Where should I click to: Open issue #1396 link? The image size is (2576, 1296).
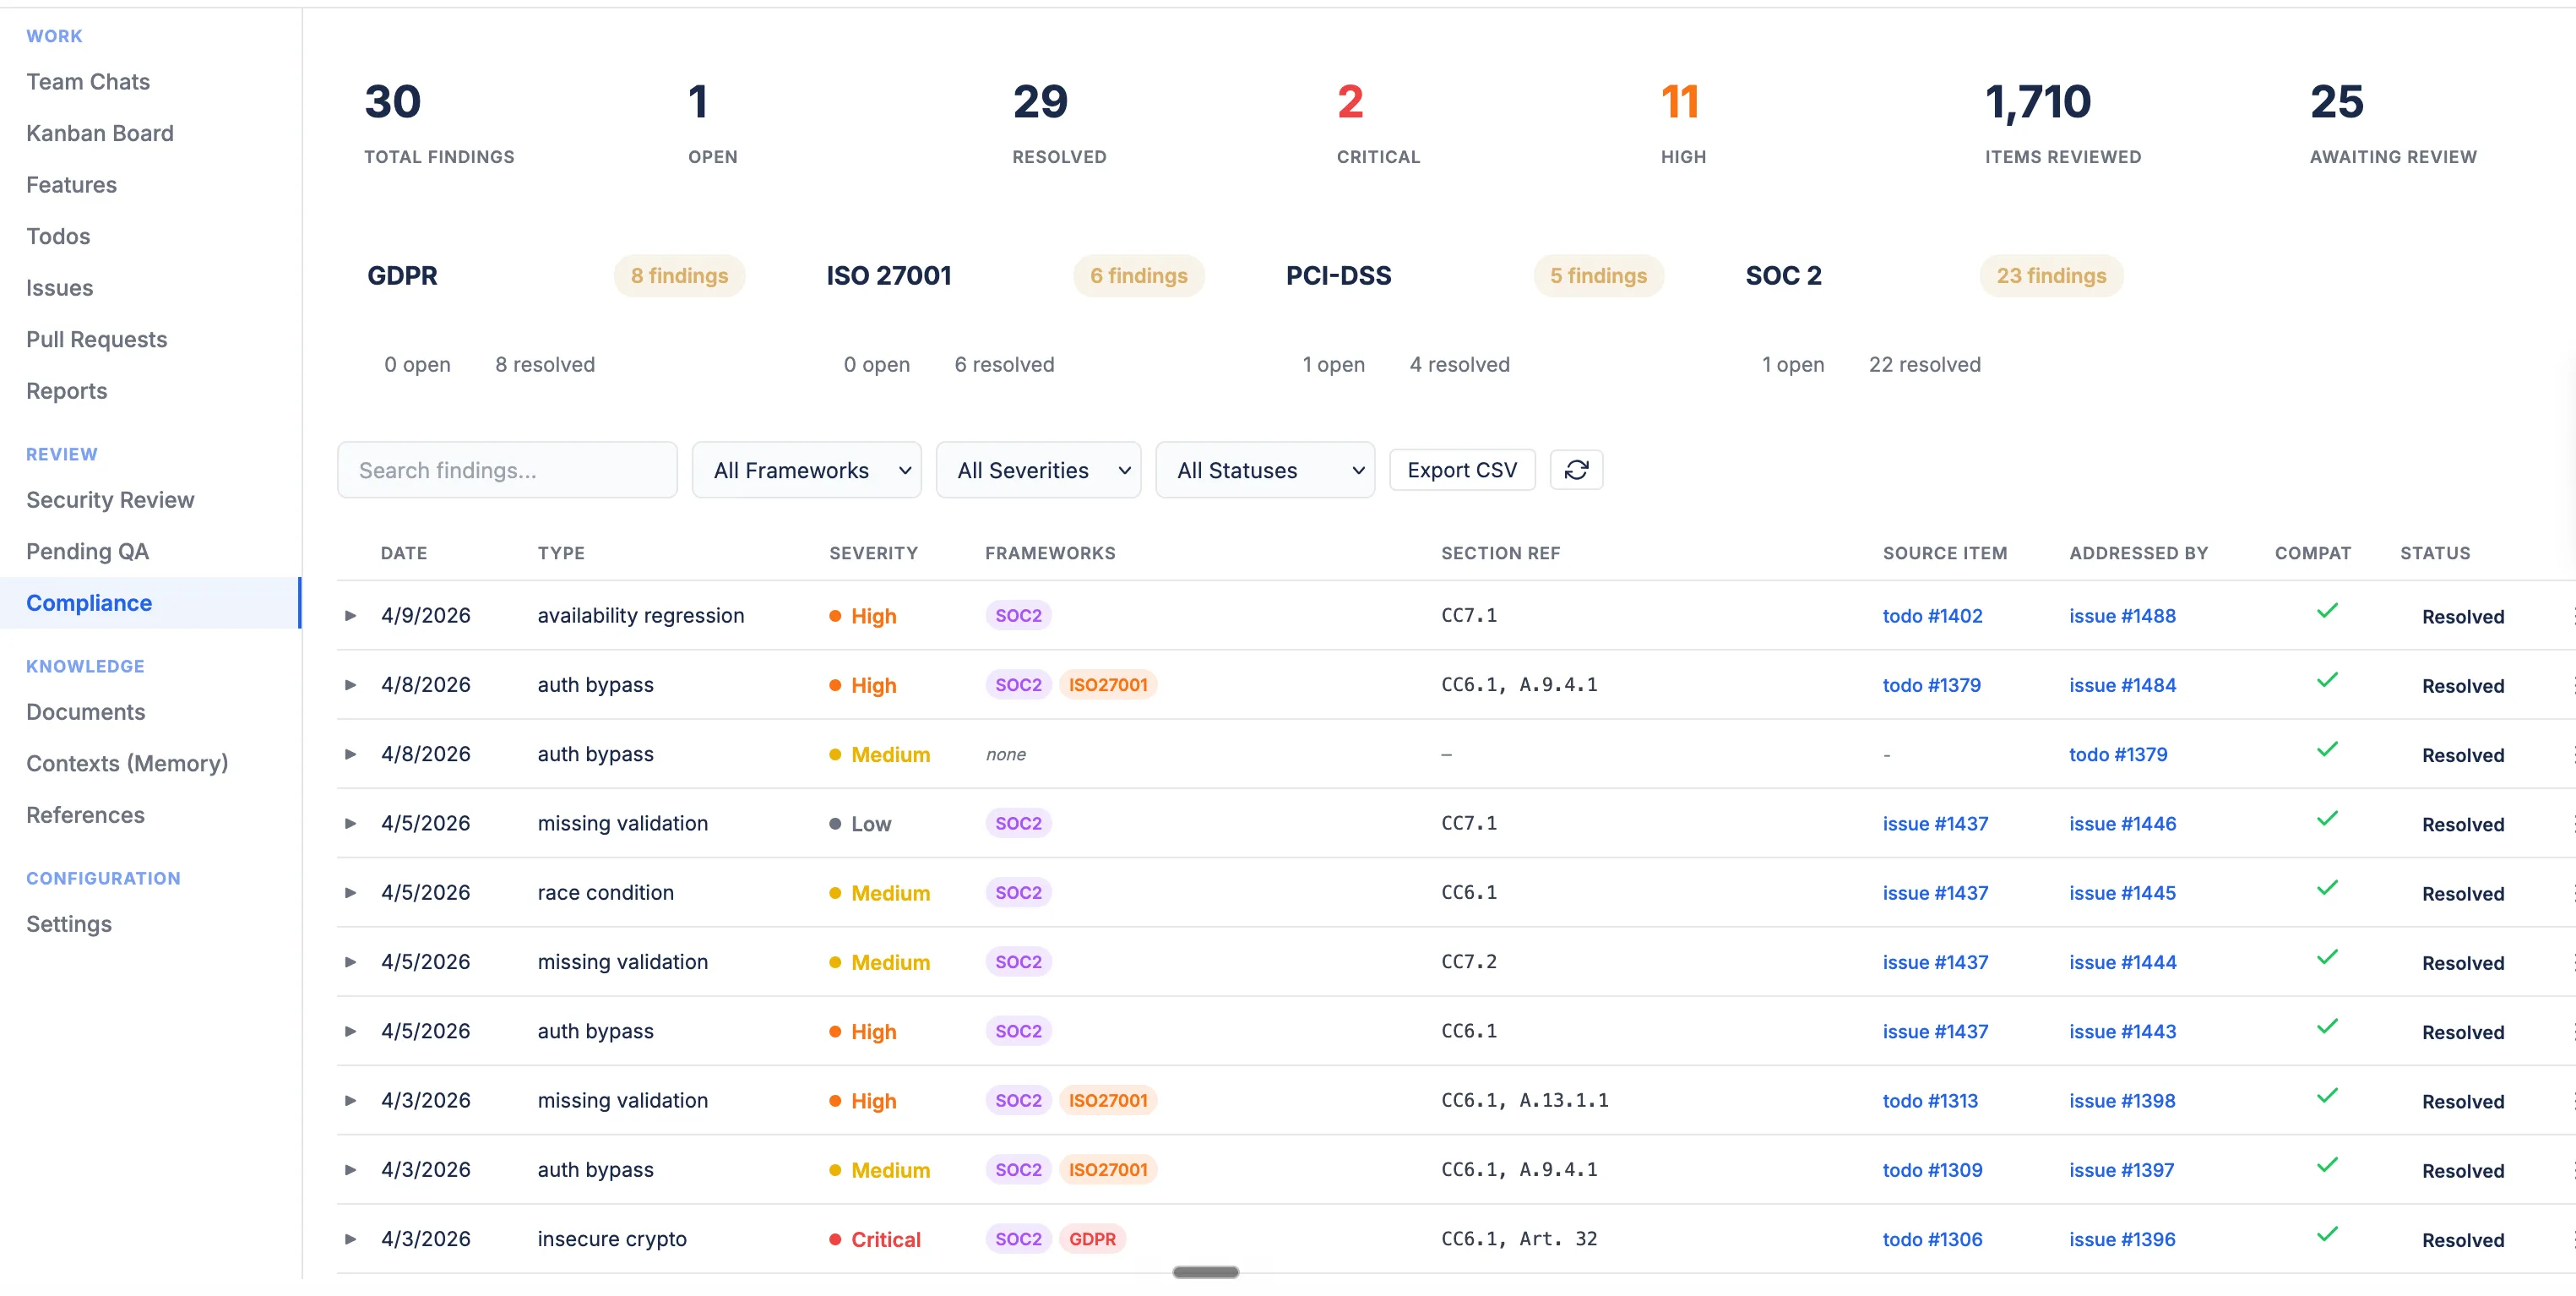tap(2122, 1240)
